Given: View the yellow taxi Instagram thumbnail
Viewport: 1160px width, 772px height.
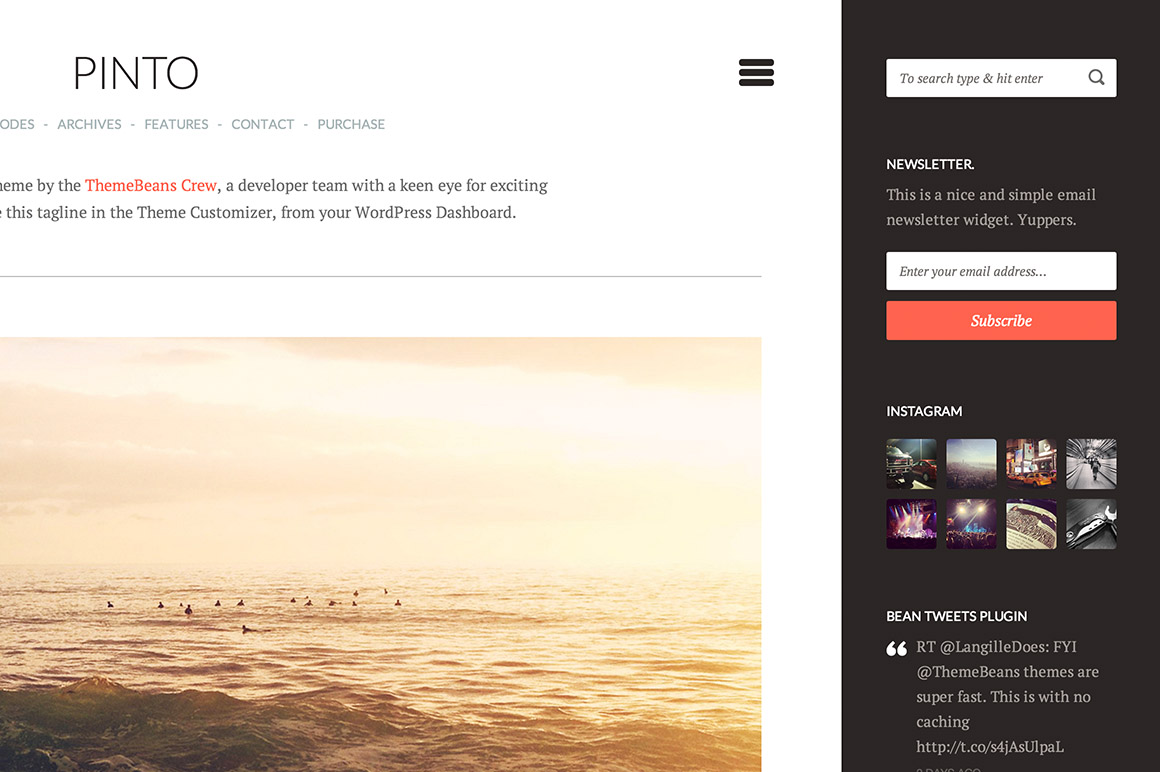Looking at the screenshot, I should pyautogui.click(x=1031, y=464).
